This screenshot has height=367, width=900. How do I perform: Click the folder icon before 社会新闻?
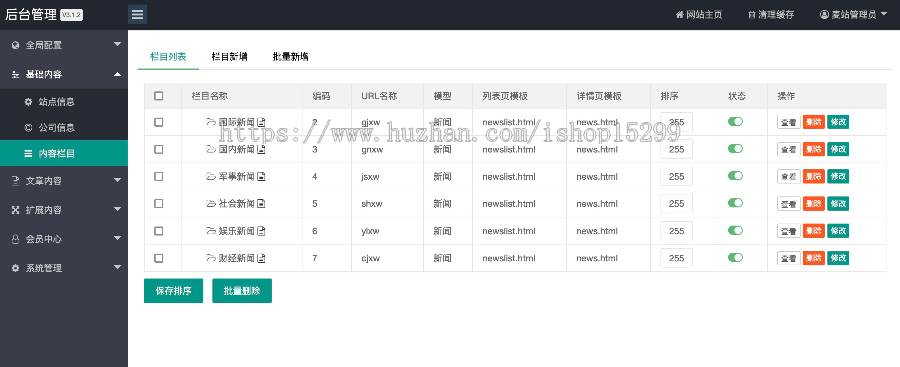211,203
